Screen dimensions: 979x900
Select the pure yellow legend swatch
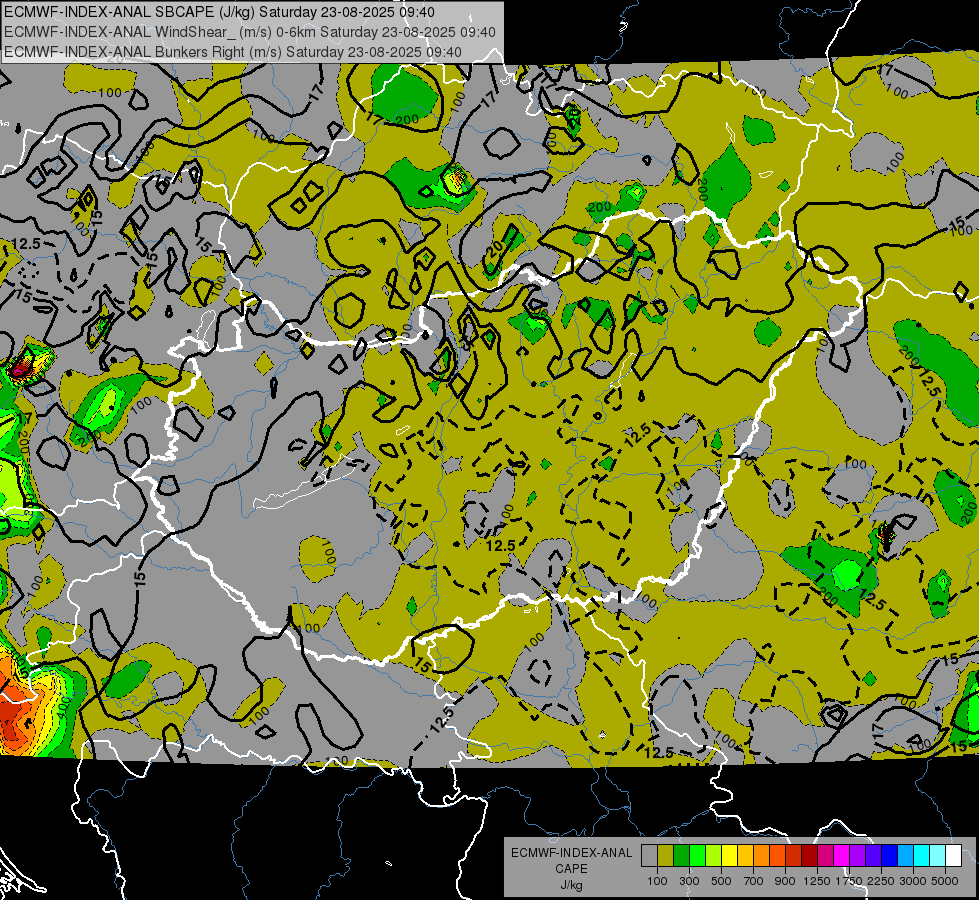(x=729, y=856)
